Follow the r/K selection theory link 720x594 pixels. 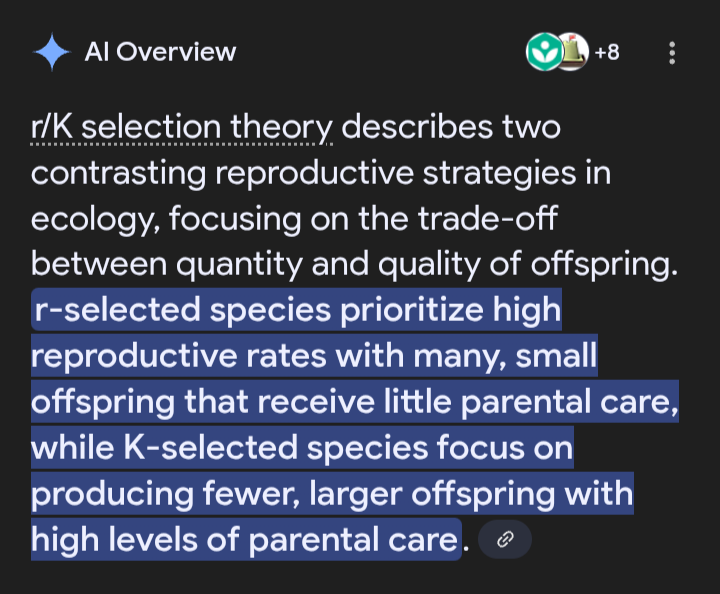182,128
